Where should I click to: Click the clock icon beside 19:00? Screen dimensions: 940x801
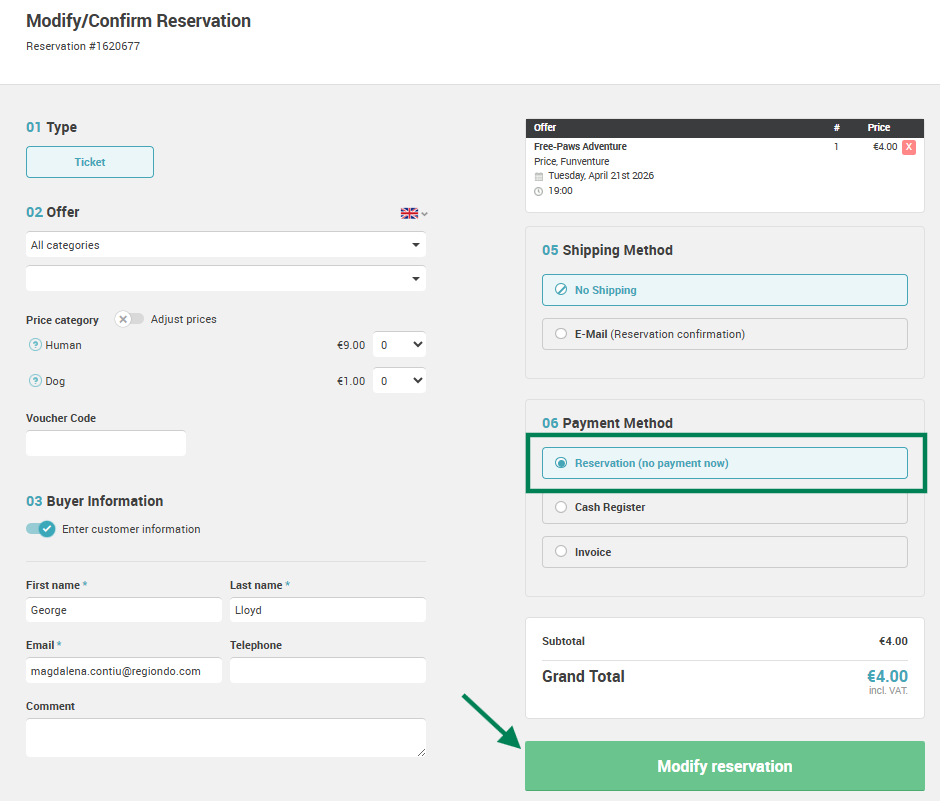[539, 191]
